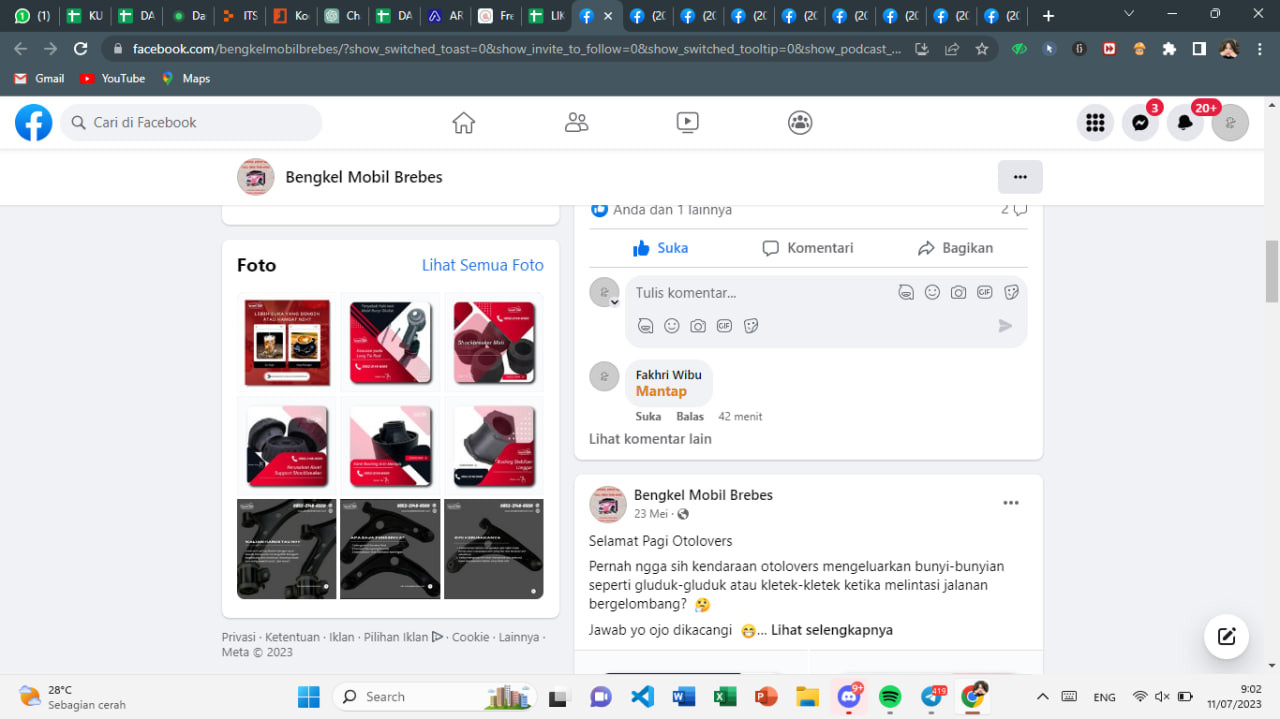Click the mushroom extension icon
This screenshot has width=1280, height=719.
coord(1139,49)
